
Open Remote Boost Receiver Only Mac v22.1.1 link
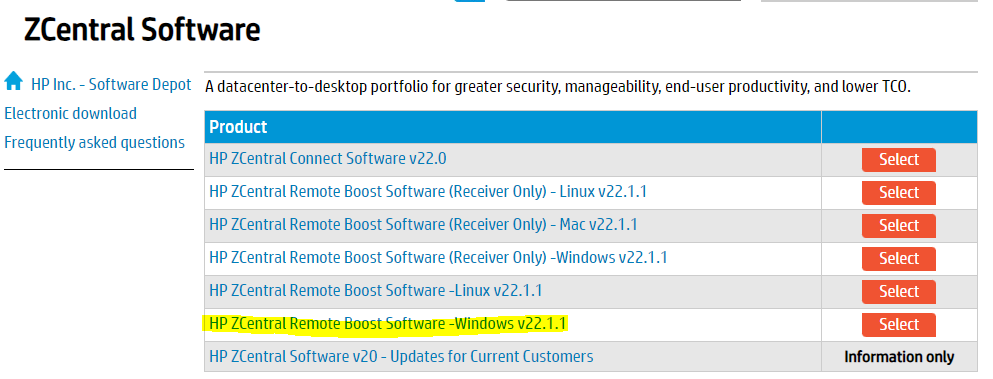point(423,224)
